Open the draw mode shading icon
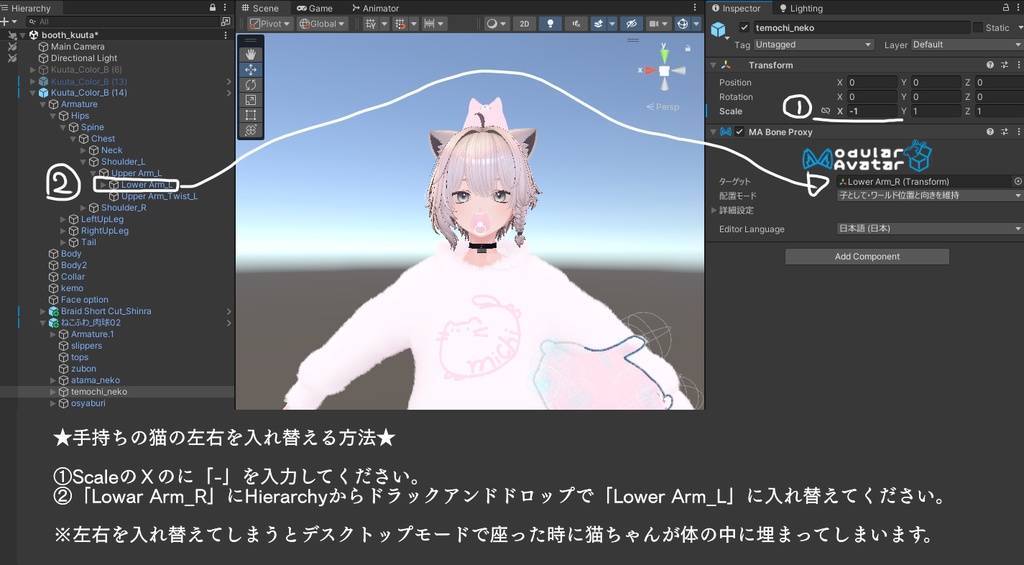 tap(492, 24)
